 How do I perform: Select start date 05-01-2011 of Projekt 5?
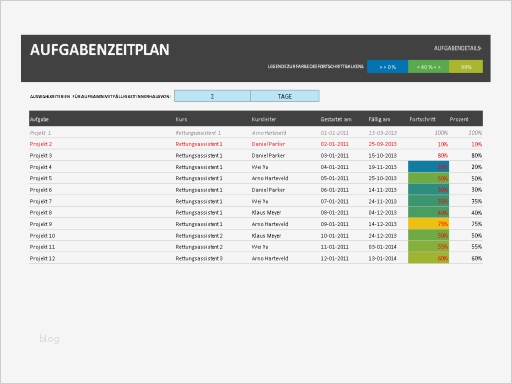334,178
